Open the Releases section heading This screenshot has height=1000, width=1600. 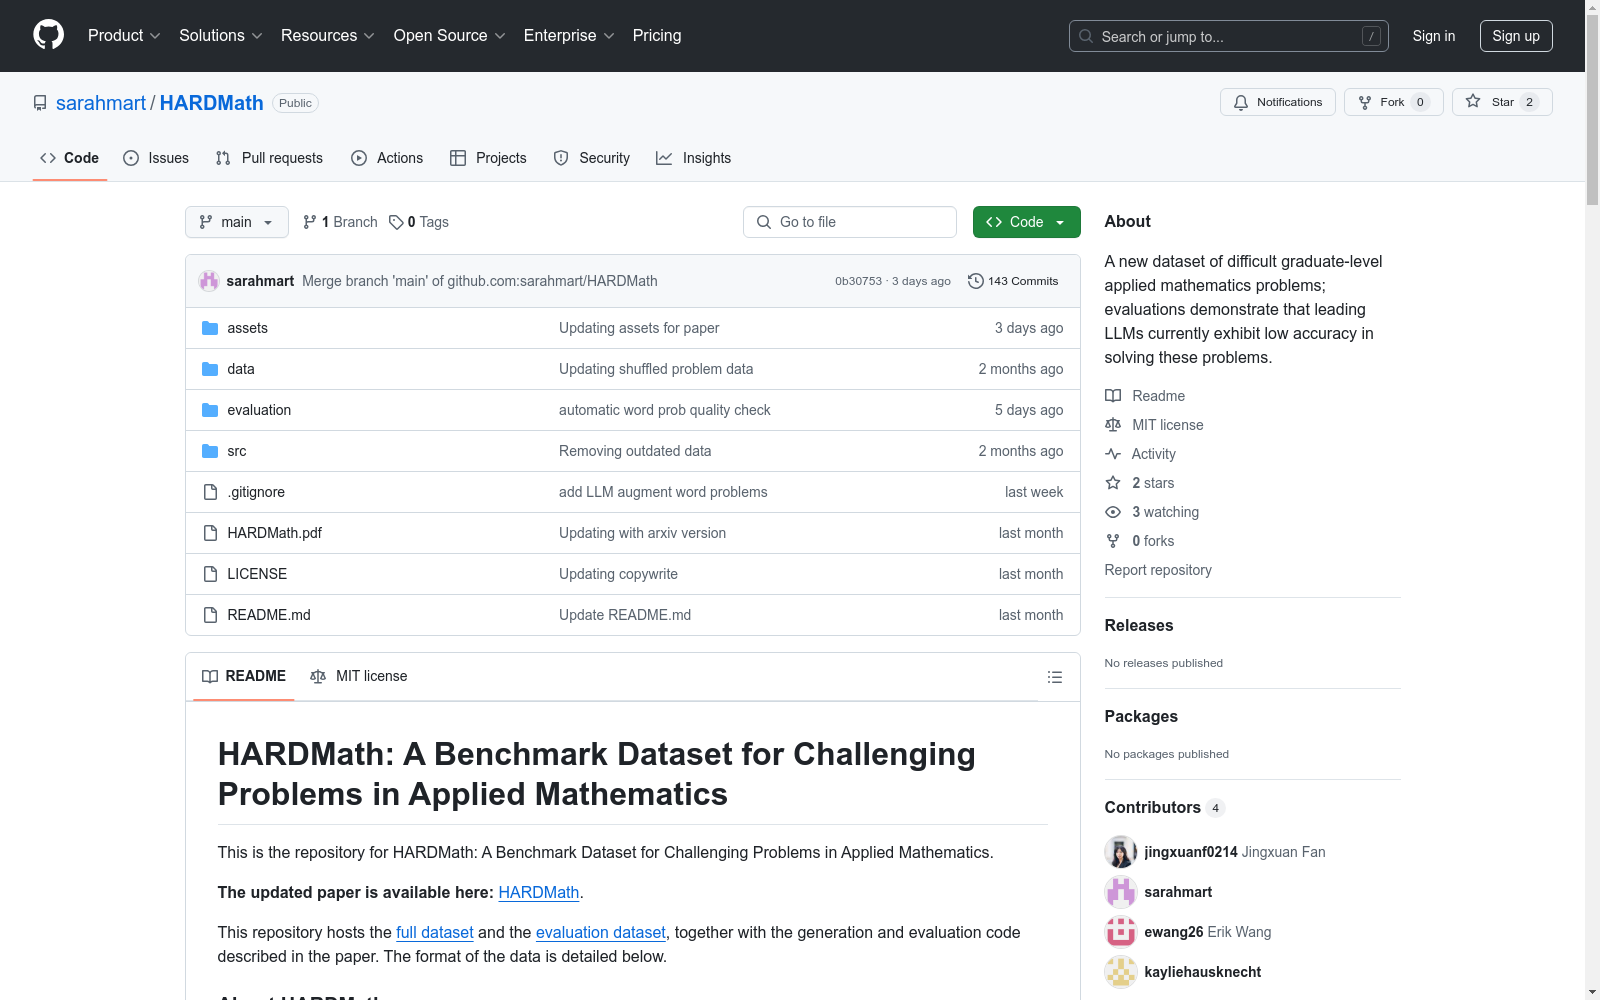(1139, 625)
